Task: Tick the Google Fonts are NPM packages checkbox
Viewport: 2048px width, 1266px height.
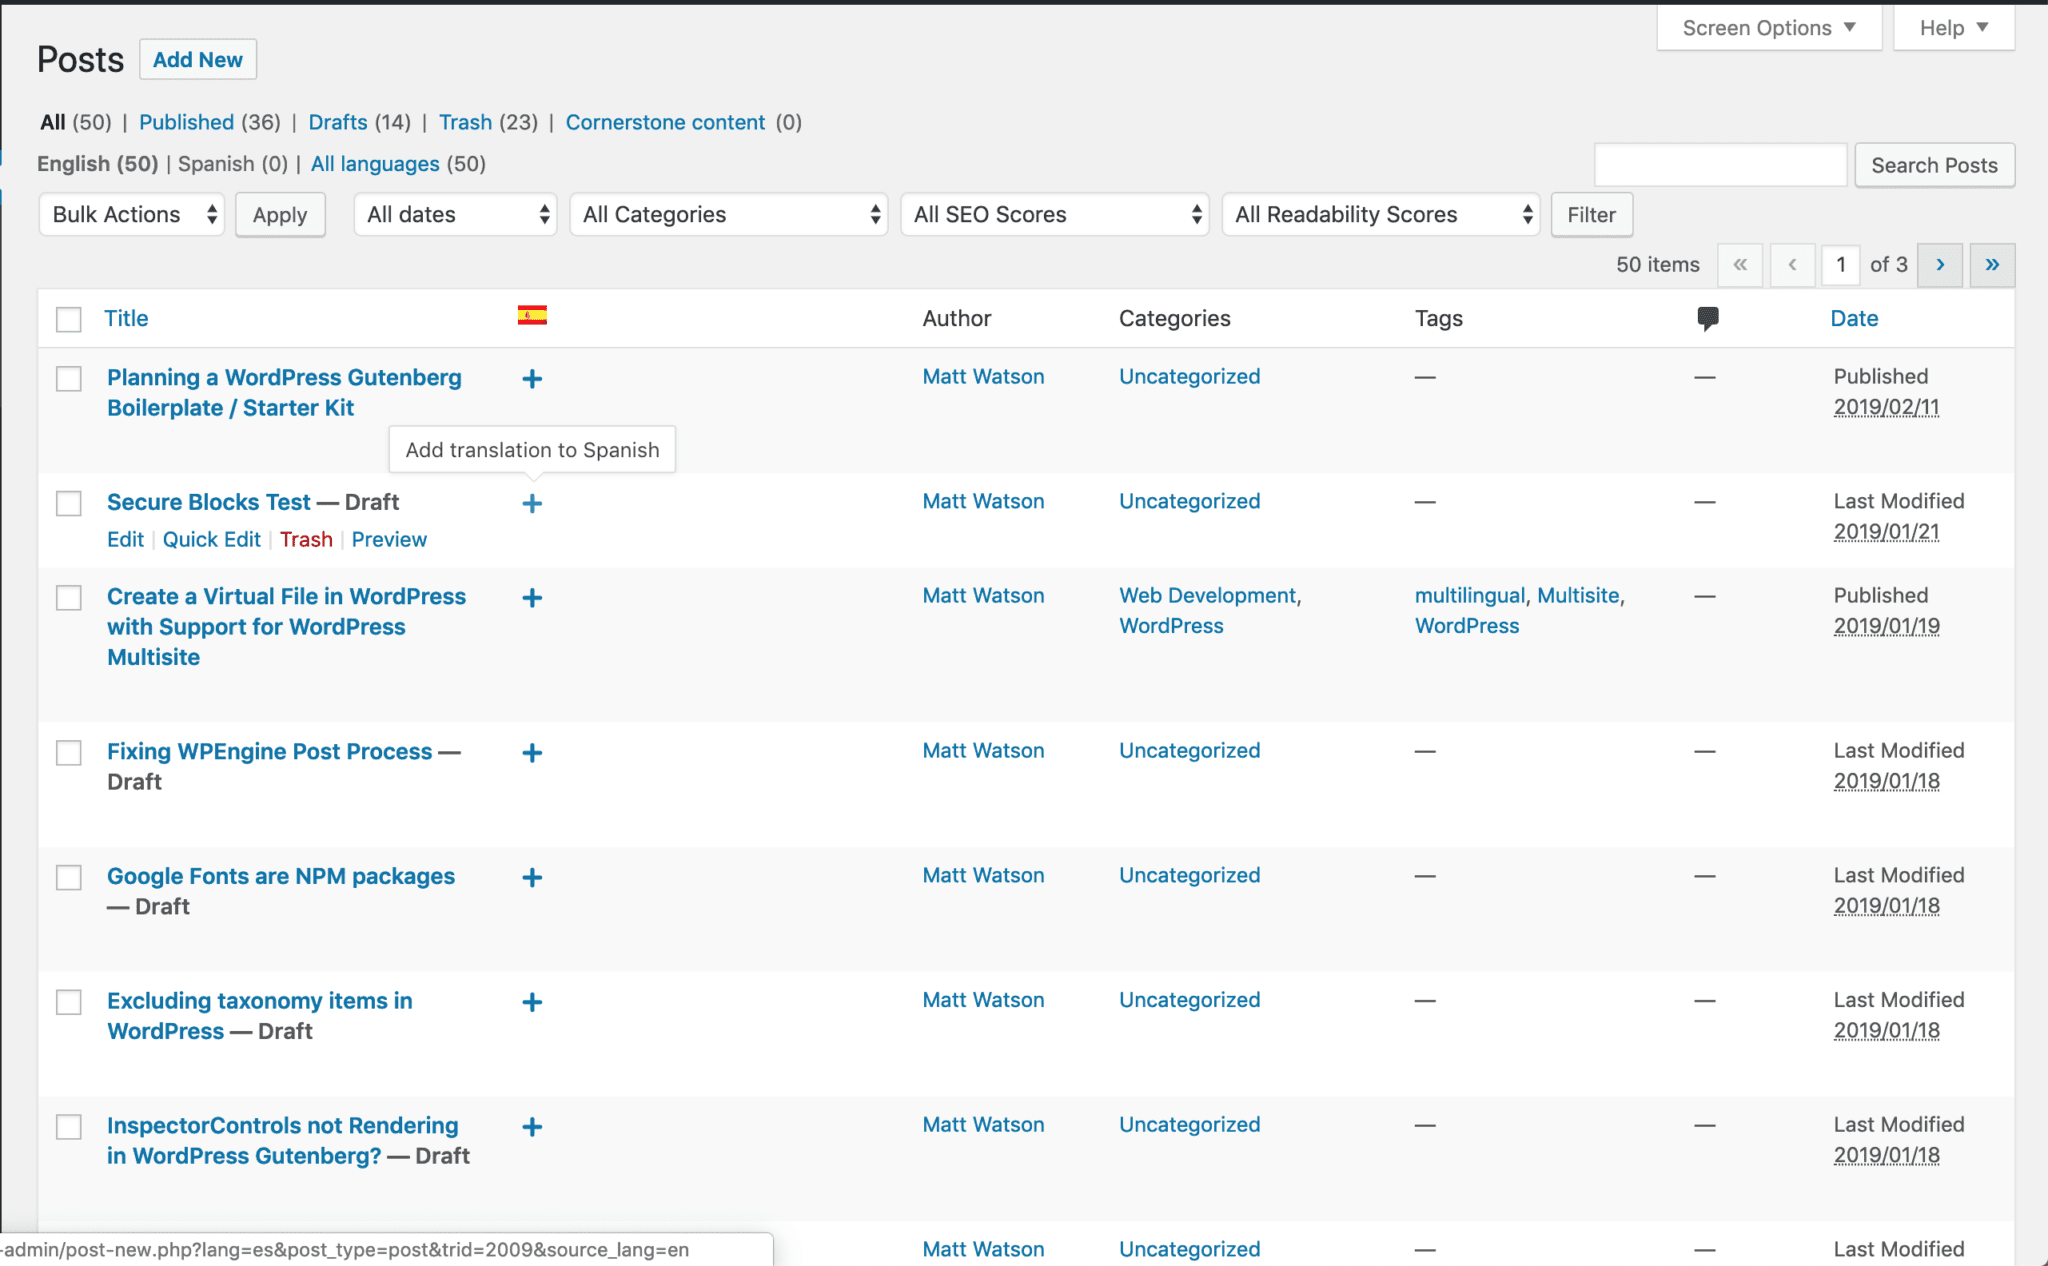Action: 69,878
